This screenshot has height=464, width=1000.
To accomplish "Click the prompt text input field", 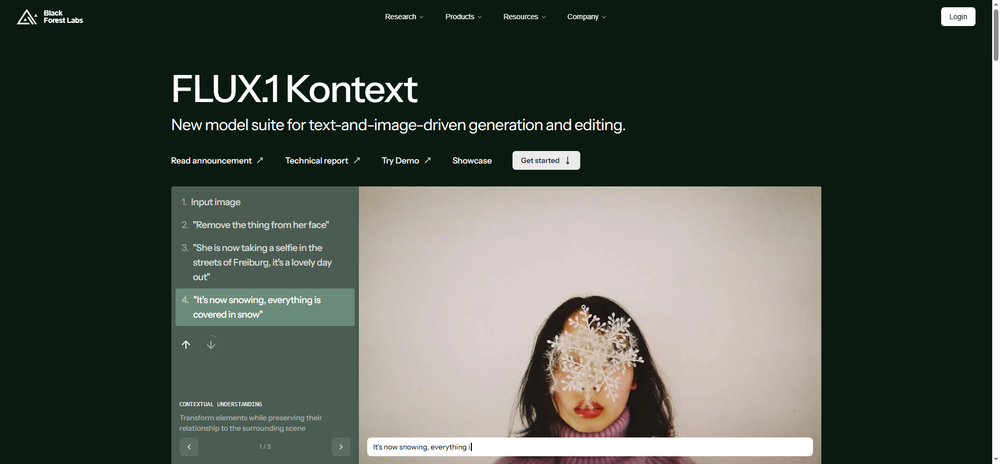I will point(590,447).
